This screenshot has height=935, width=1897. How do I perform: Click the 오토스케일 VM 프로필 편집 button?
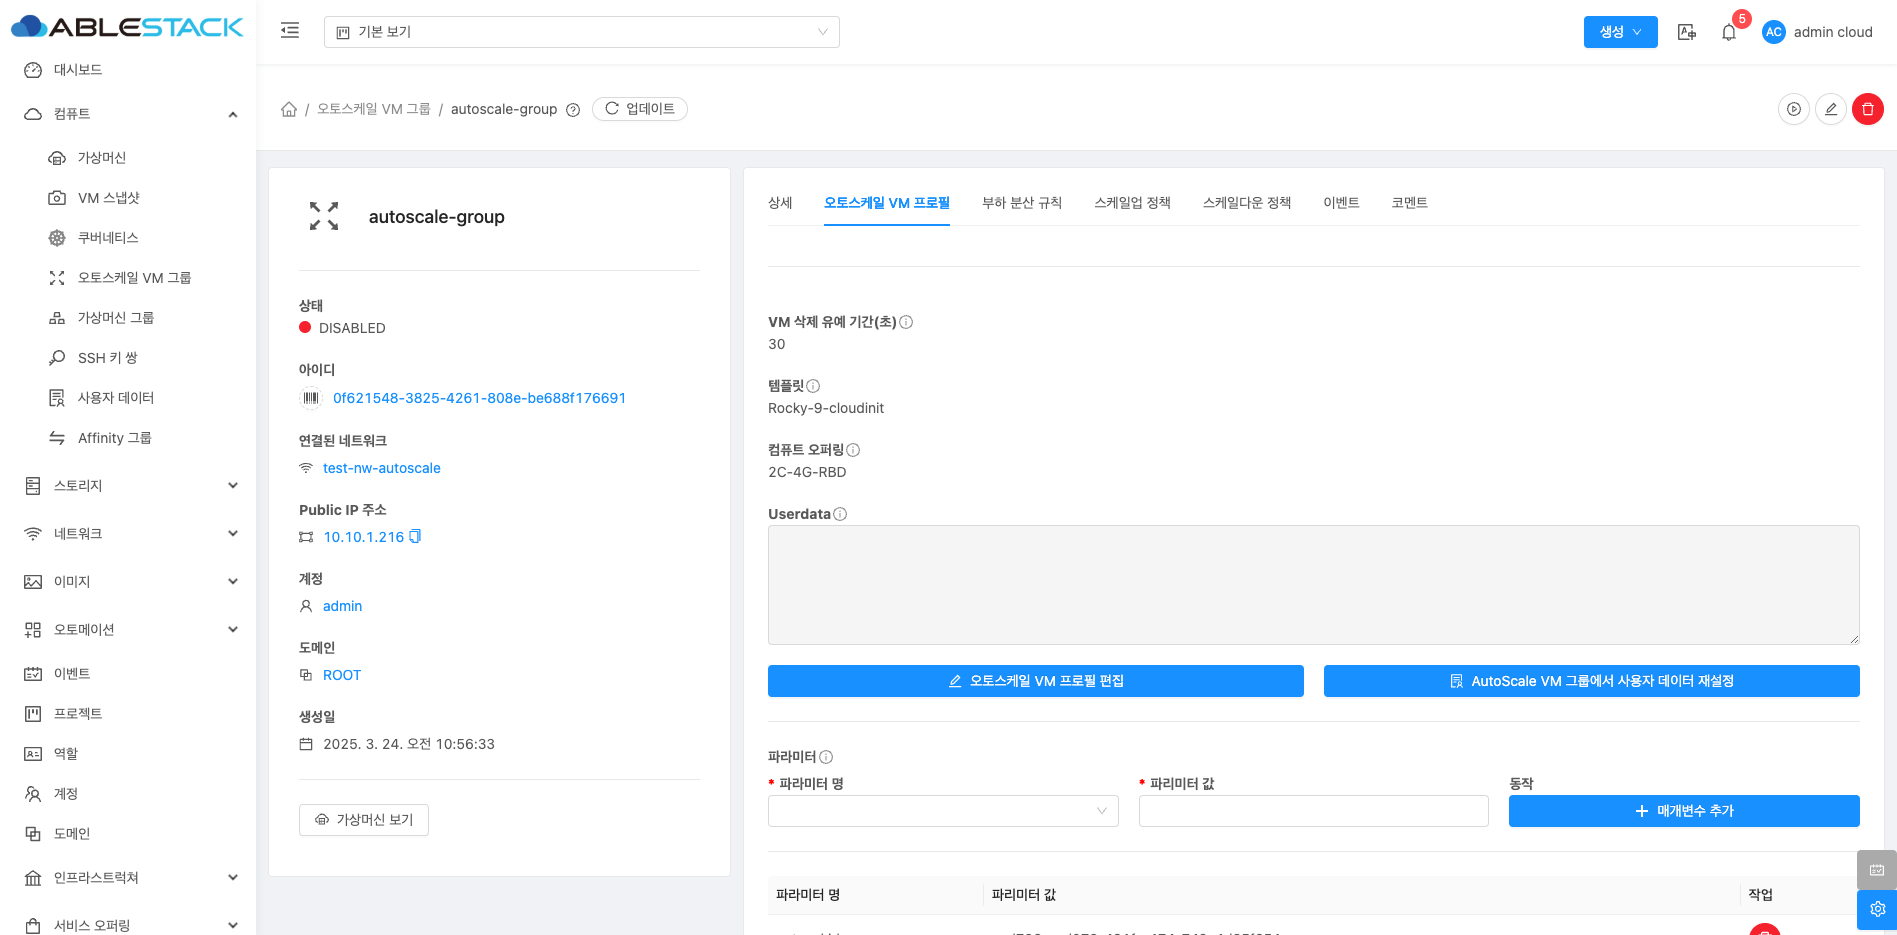point(1035,681)
